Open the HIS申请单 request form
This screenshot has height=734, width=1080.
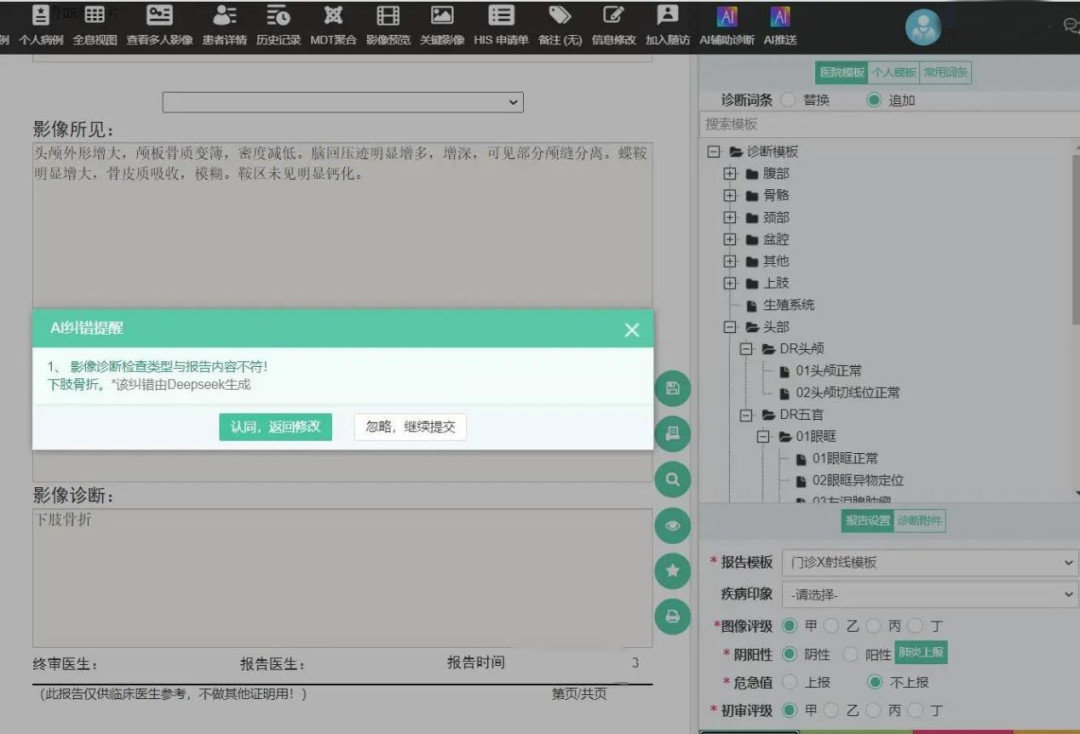click(x=501, y=24)
